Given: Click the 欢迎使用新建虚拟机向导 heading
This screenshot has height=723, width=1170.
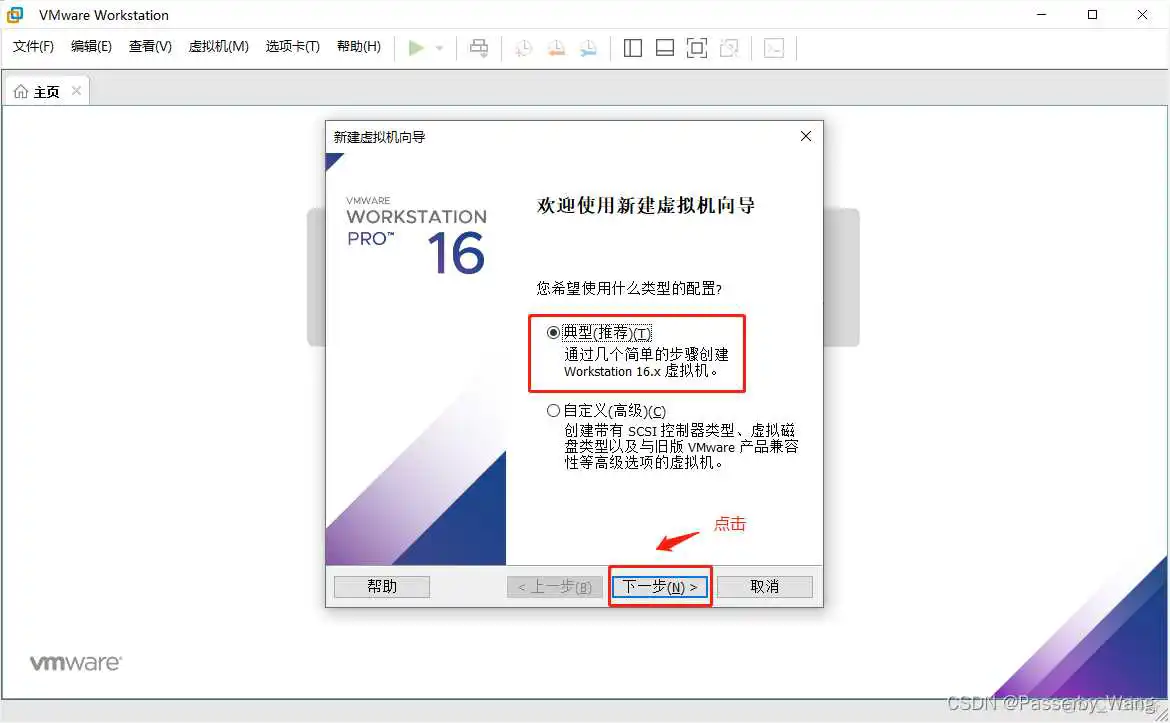Looking at the screenshot, I should tap(645, 205).
